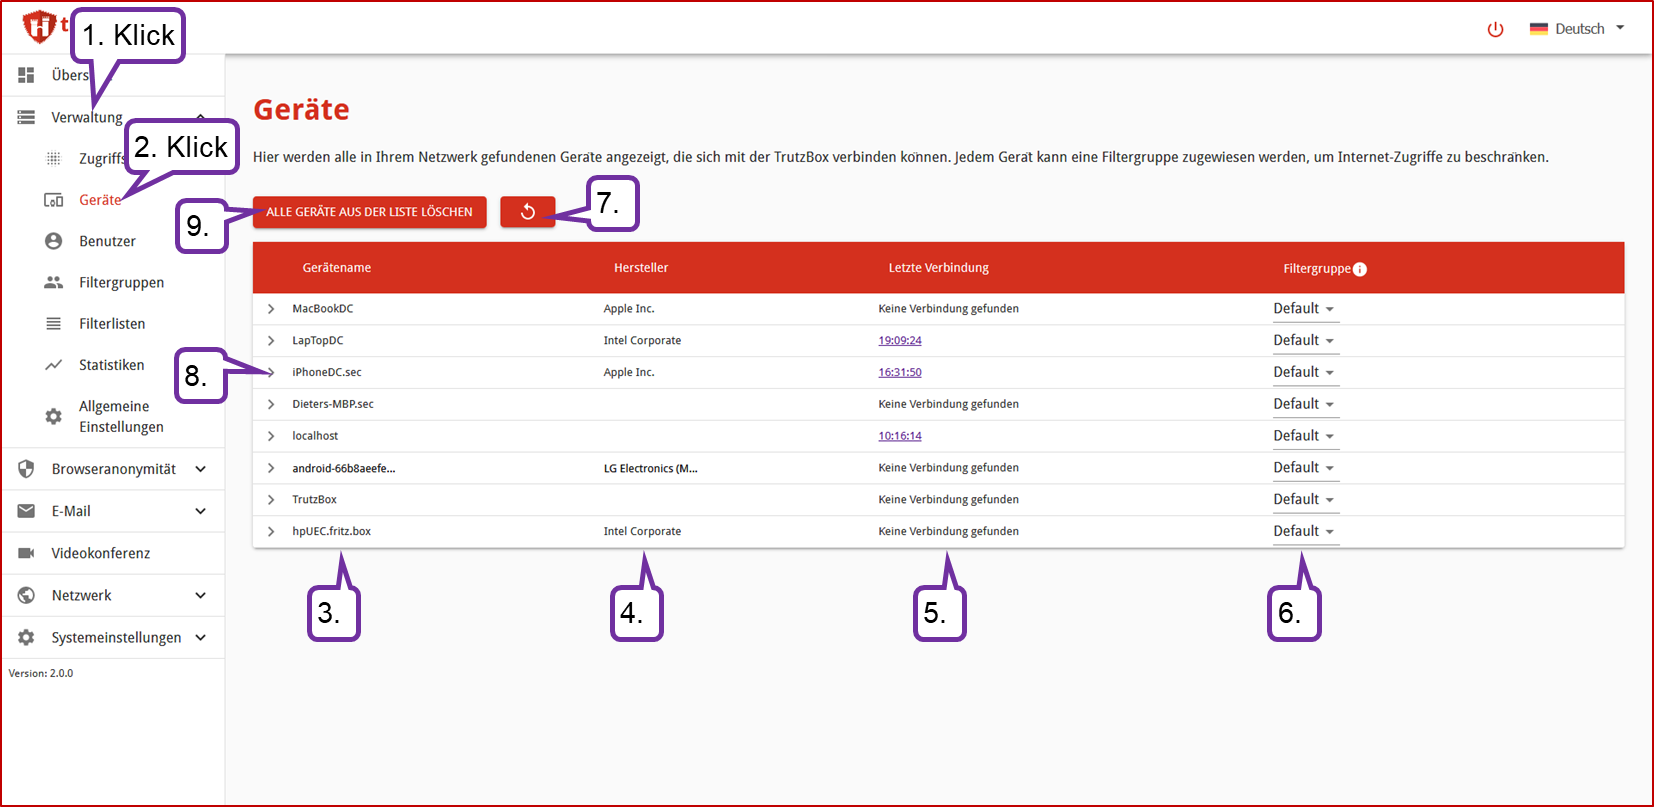Click the Browseranonymität shield icon
Viewport: 1654px width, 807px height.
pyautogui.click(x=27, y=469)
